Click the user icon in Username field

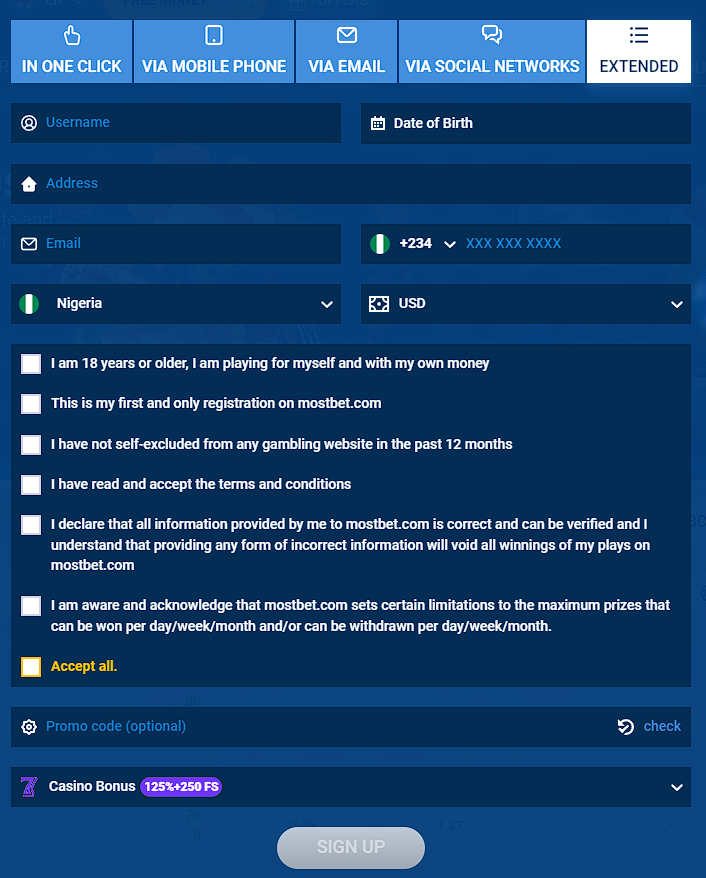(x=28, y=123)
